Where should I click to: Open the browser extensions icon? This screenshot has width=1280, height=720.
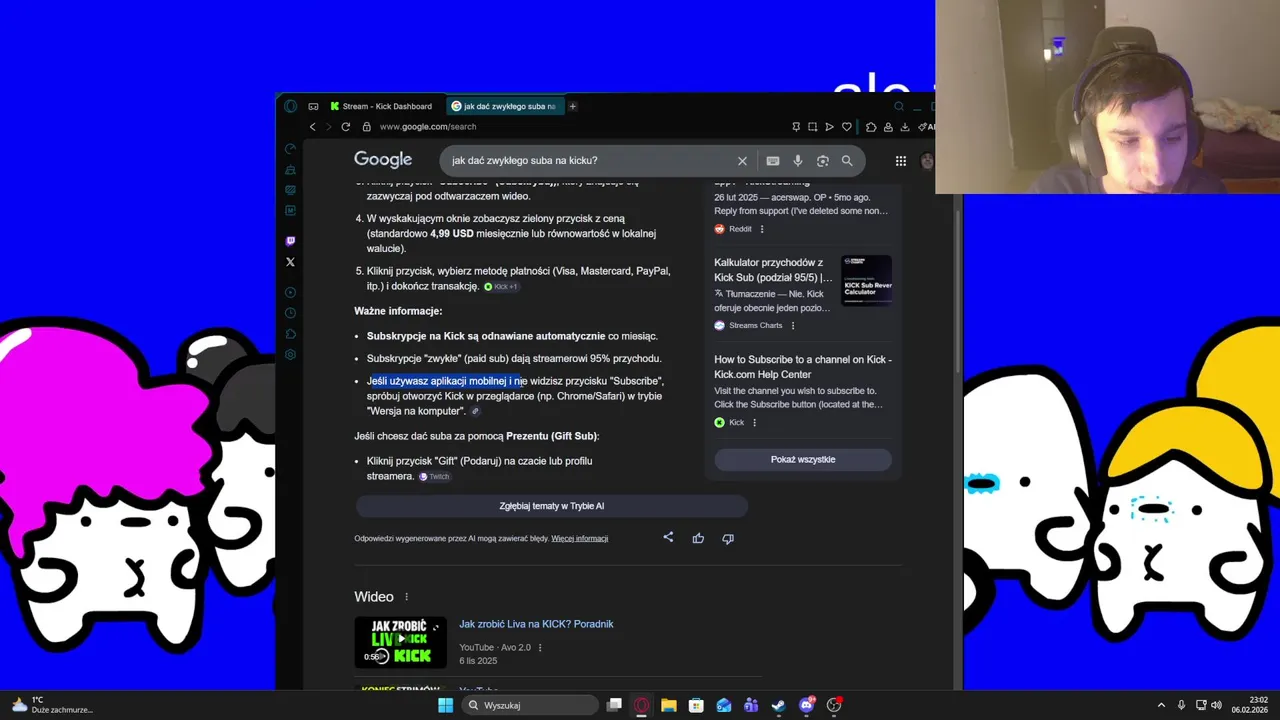click(871, 127)
